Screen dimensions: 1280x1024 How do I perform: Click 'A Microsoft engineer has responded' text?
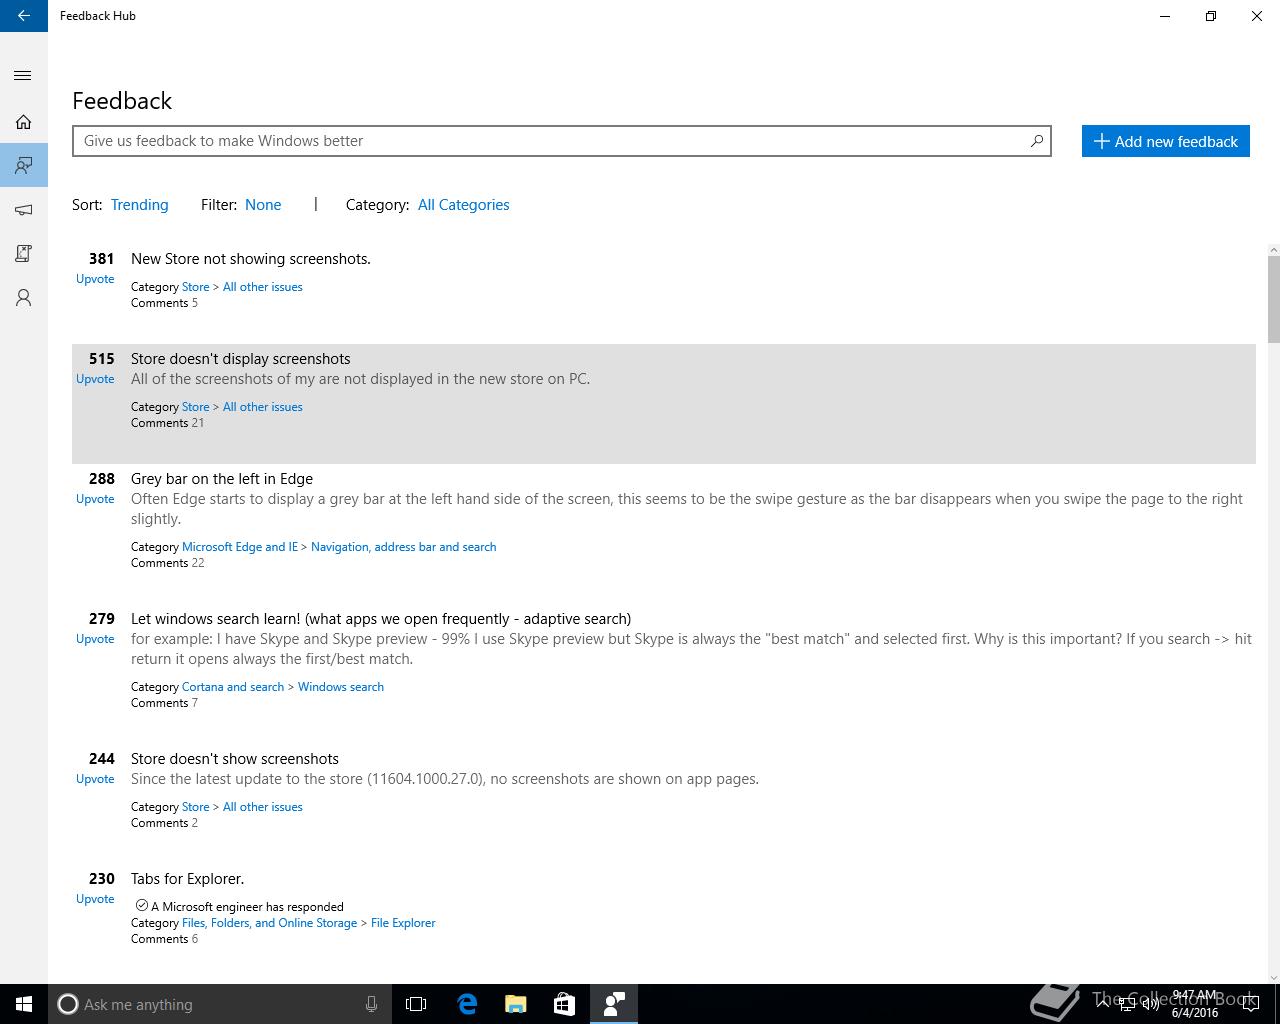point(248,907)
